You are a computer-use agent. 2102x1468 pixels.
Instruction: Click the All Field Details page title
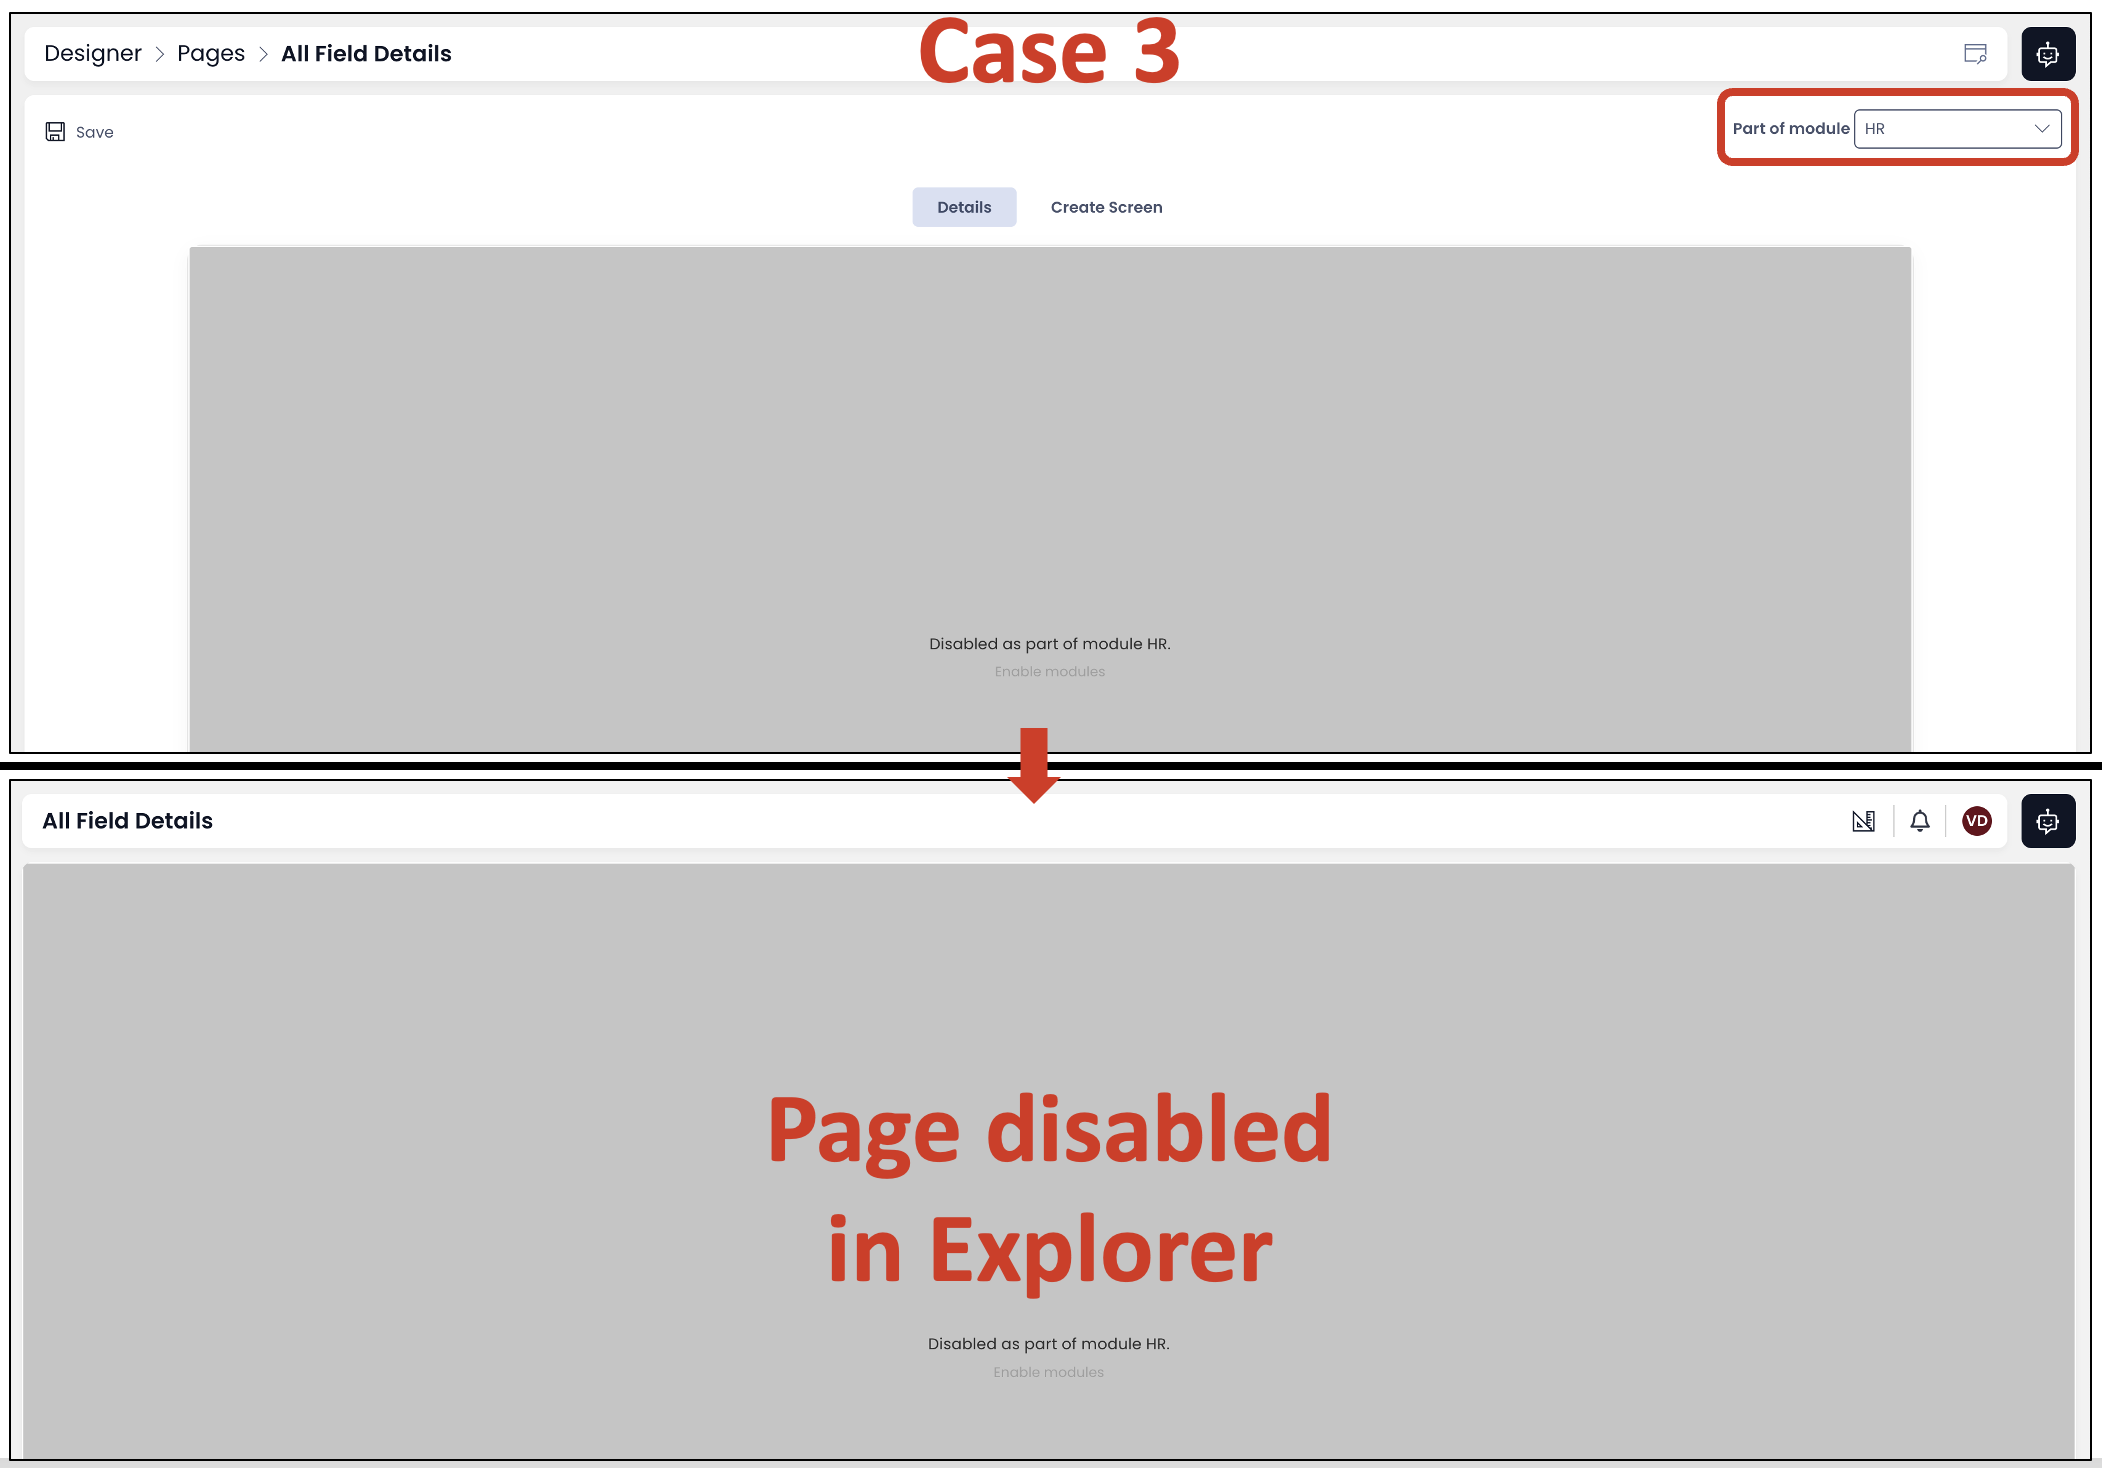click(128, 821)
